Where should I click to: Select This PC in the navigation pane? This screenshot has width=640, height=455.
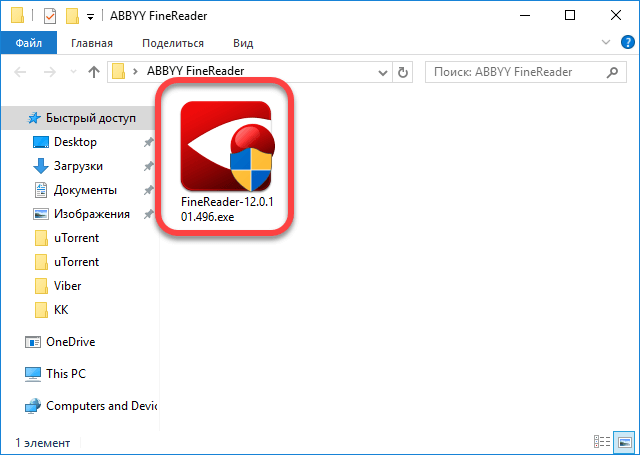tap(66, 374)
